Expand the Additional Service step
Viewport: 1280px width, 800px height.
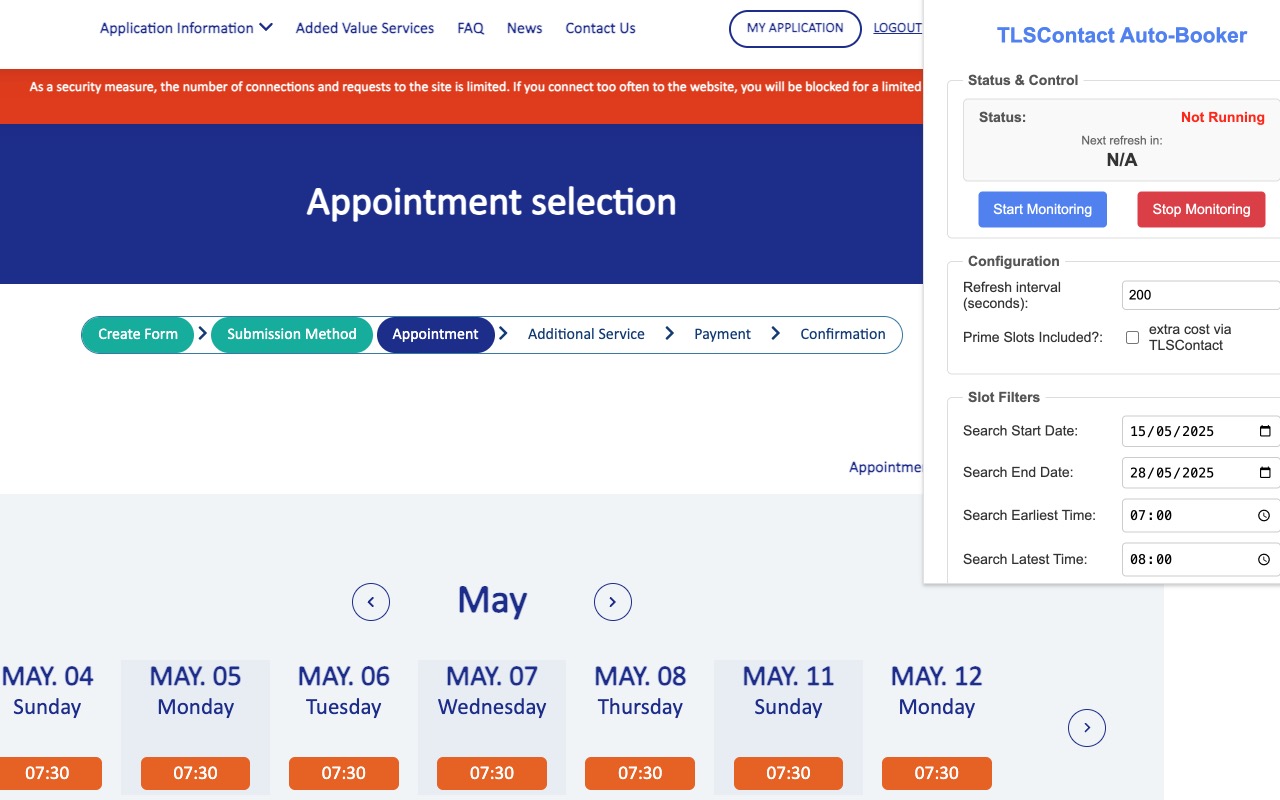pos(586,334)
